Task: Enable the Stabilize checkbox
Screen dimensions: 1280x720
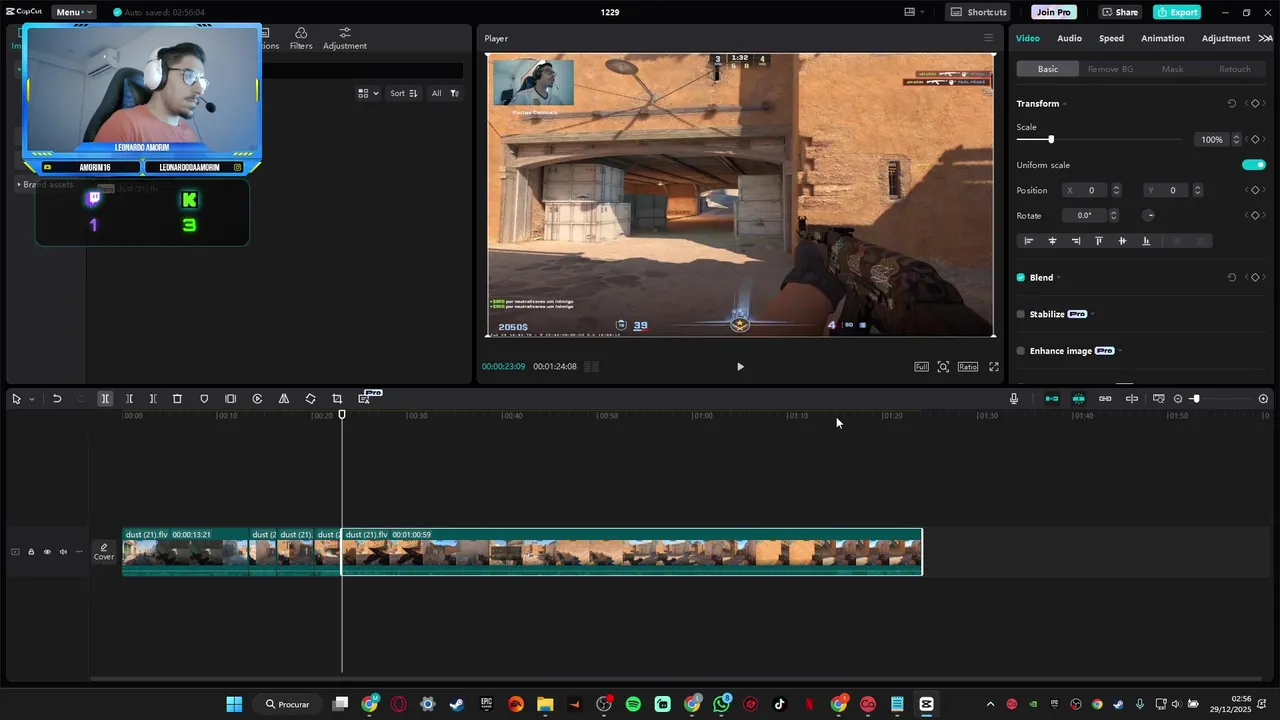Action: (x=1021, y=314)
